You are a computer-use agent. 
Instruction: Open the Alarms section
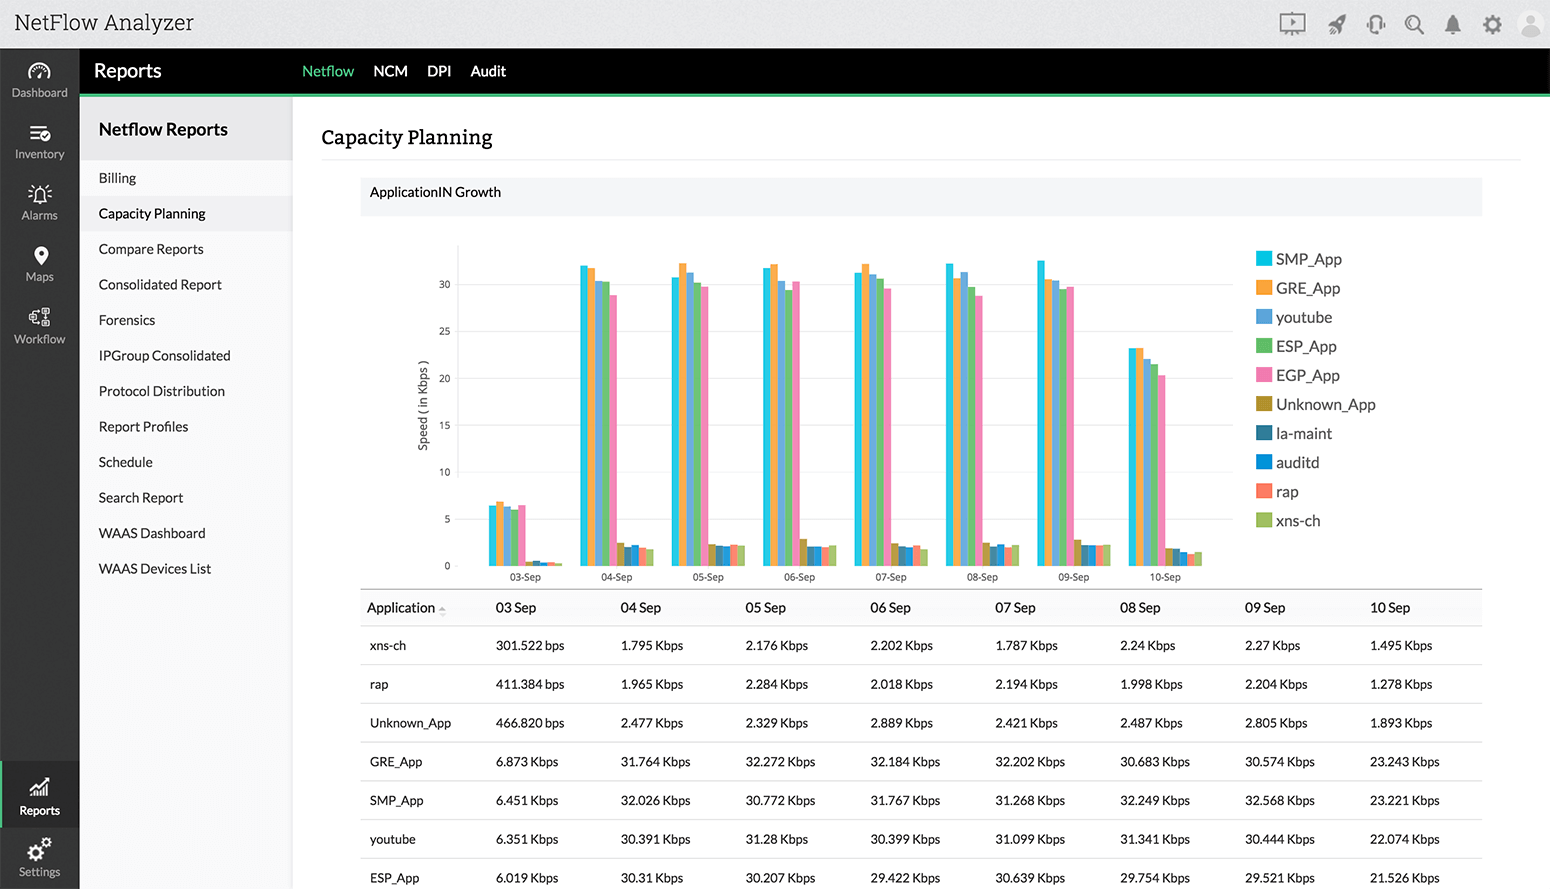click(x=39, y=202)
